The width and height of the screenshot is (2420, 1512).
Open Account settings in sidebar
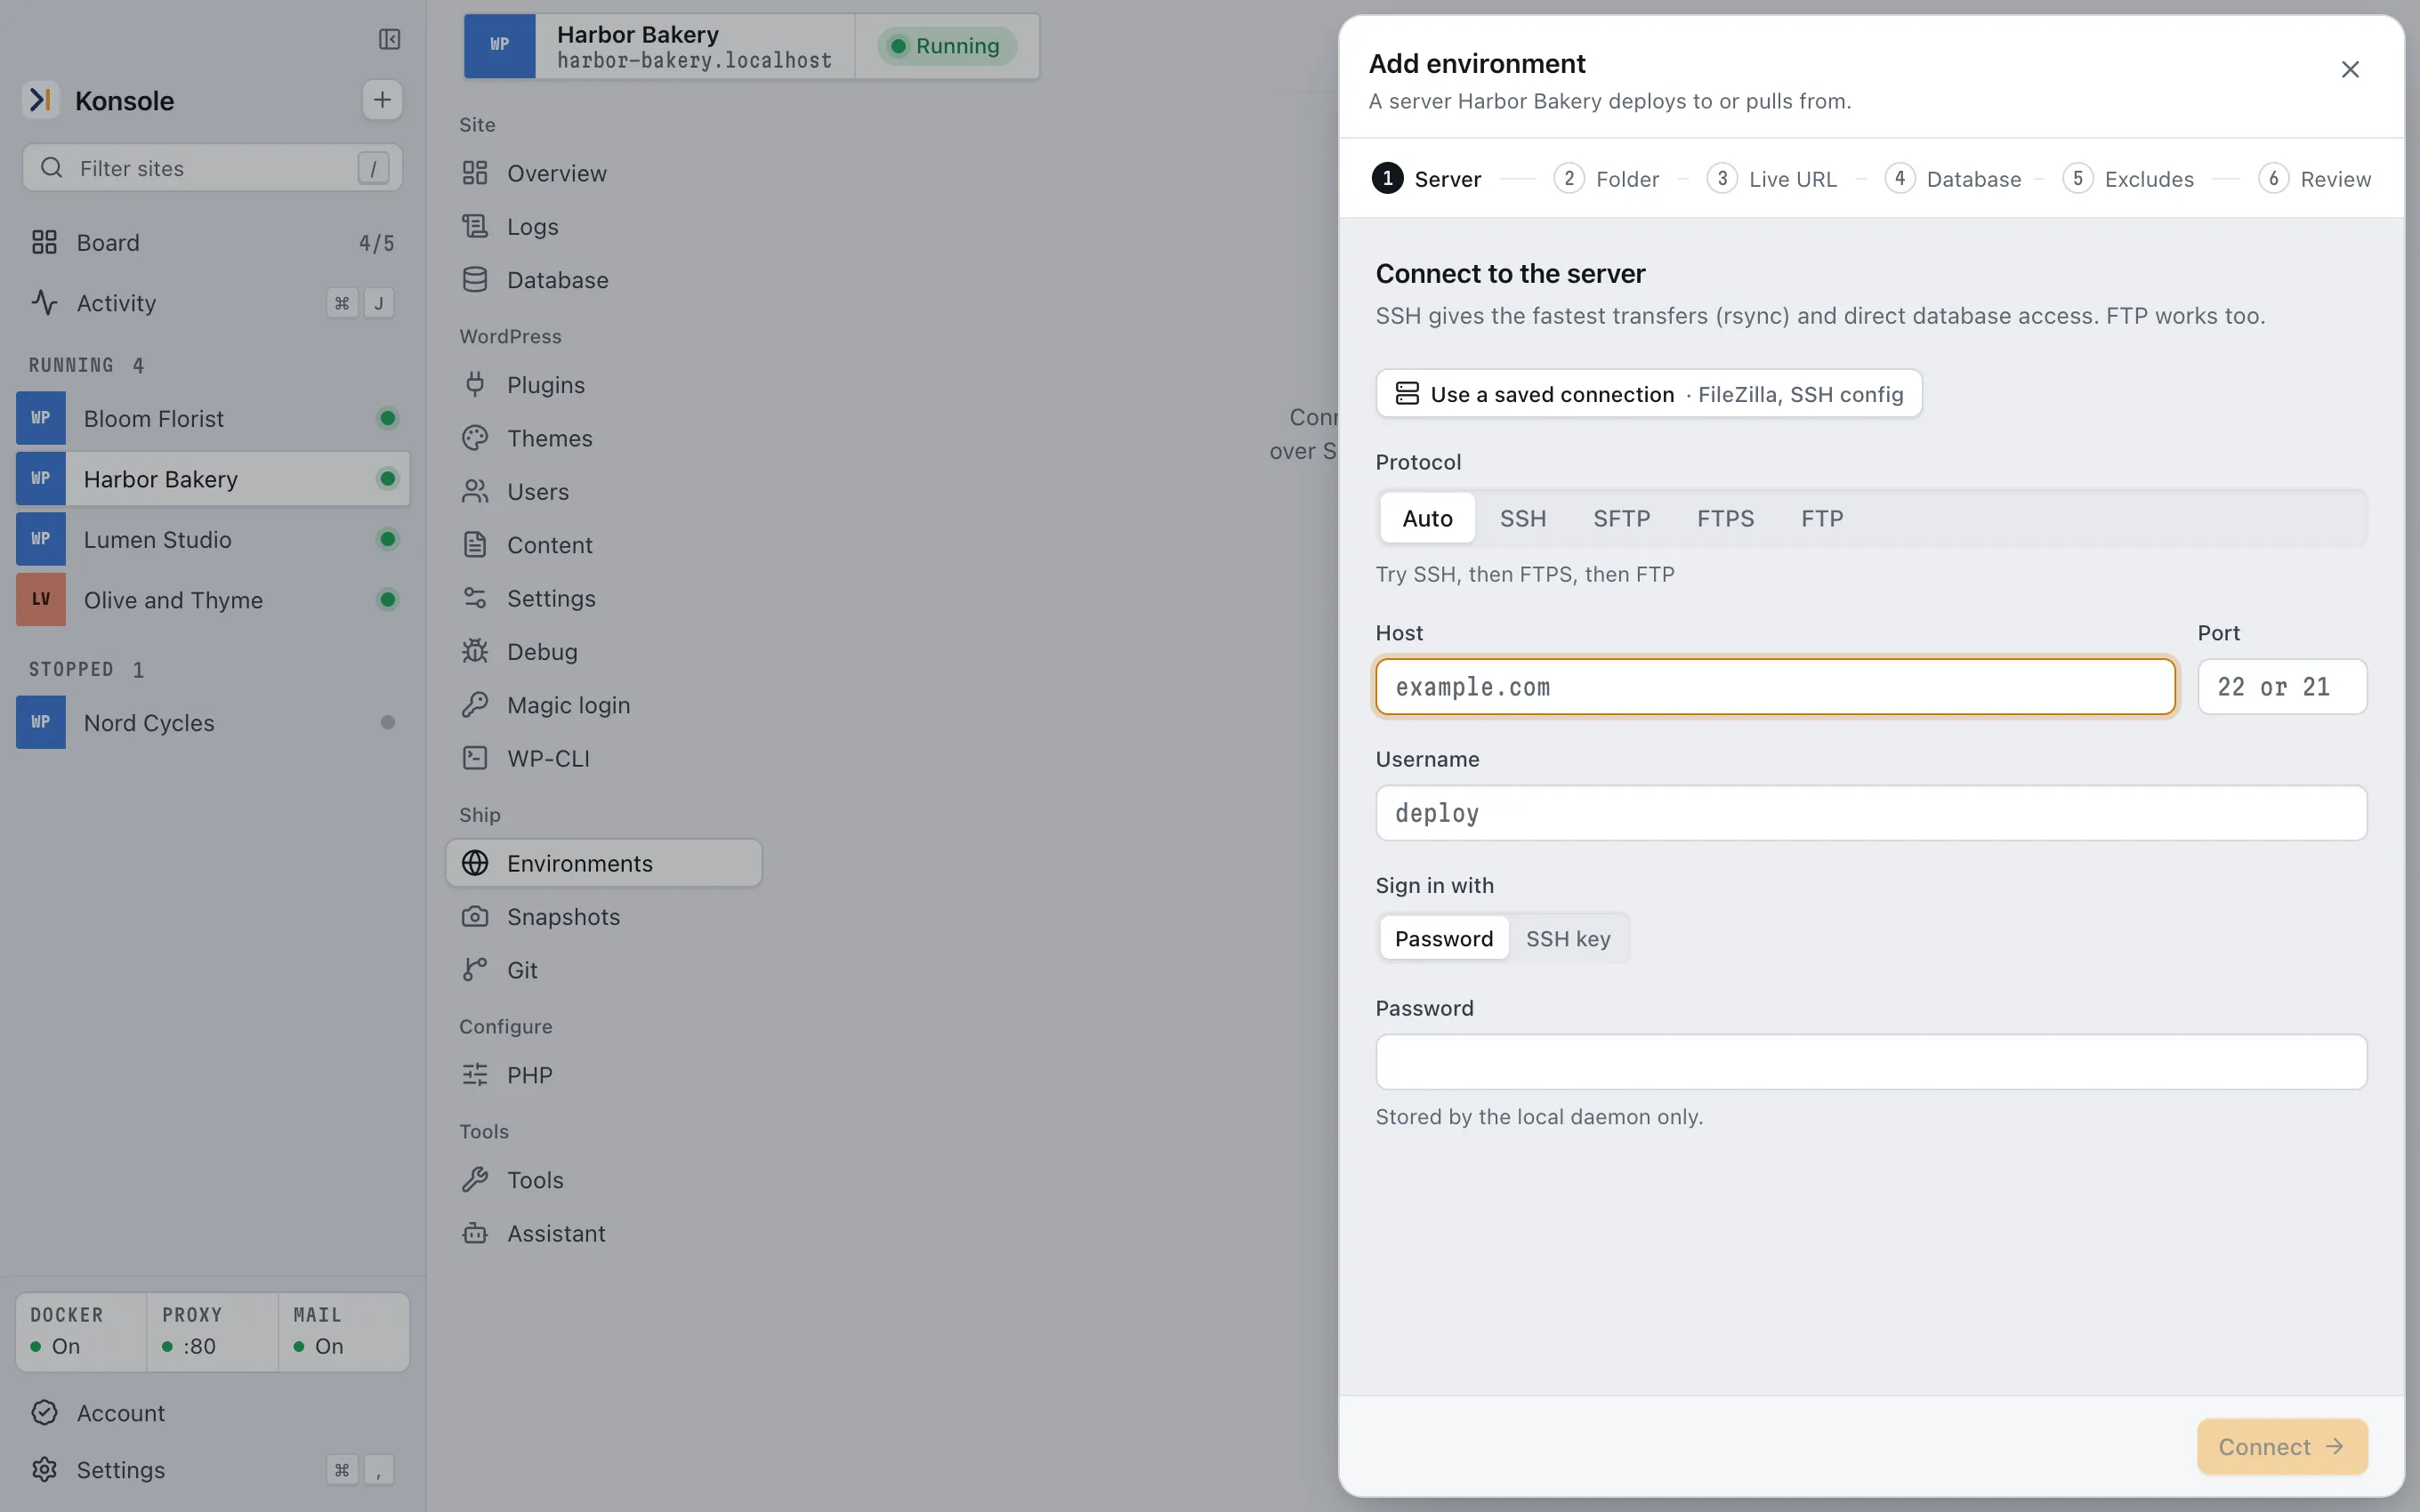tap(212, 1413)
